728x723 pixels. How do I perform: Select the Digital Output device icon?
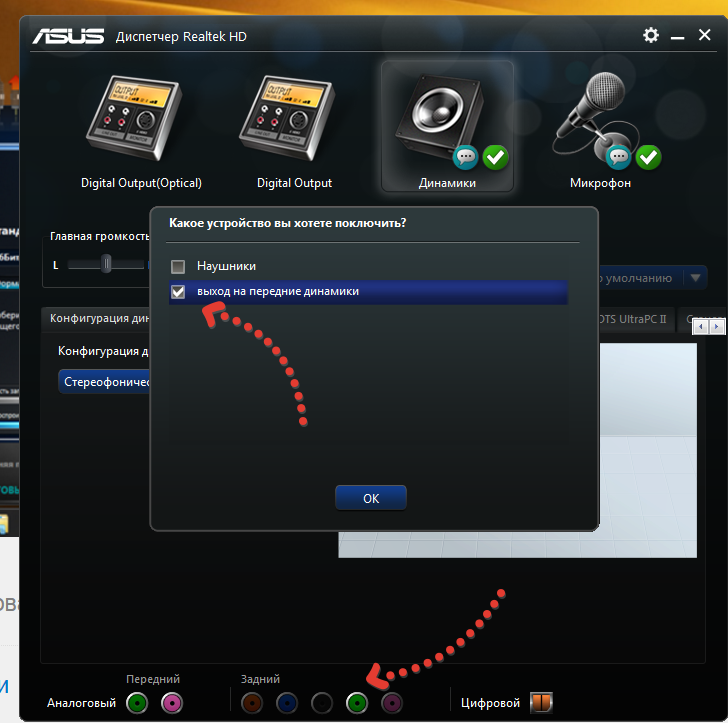(288, 117)
